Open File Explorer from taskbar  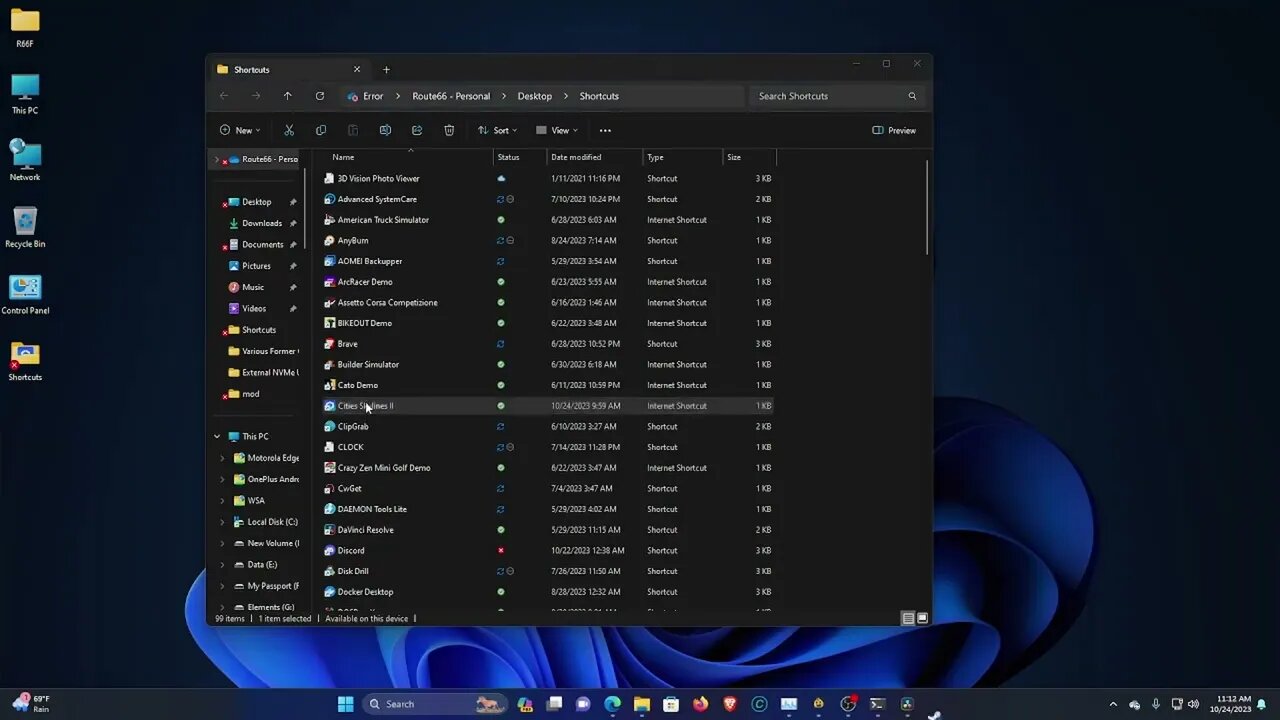pos(642,704)
